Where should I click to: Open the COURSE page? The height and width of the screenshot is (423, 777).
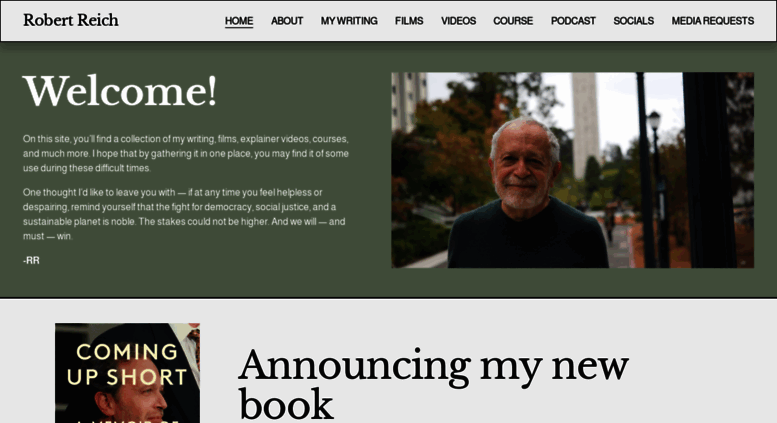click(x=513, y=21)
